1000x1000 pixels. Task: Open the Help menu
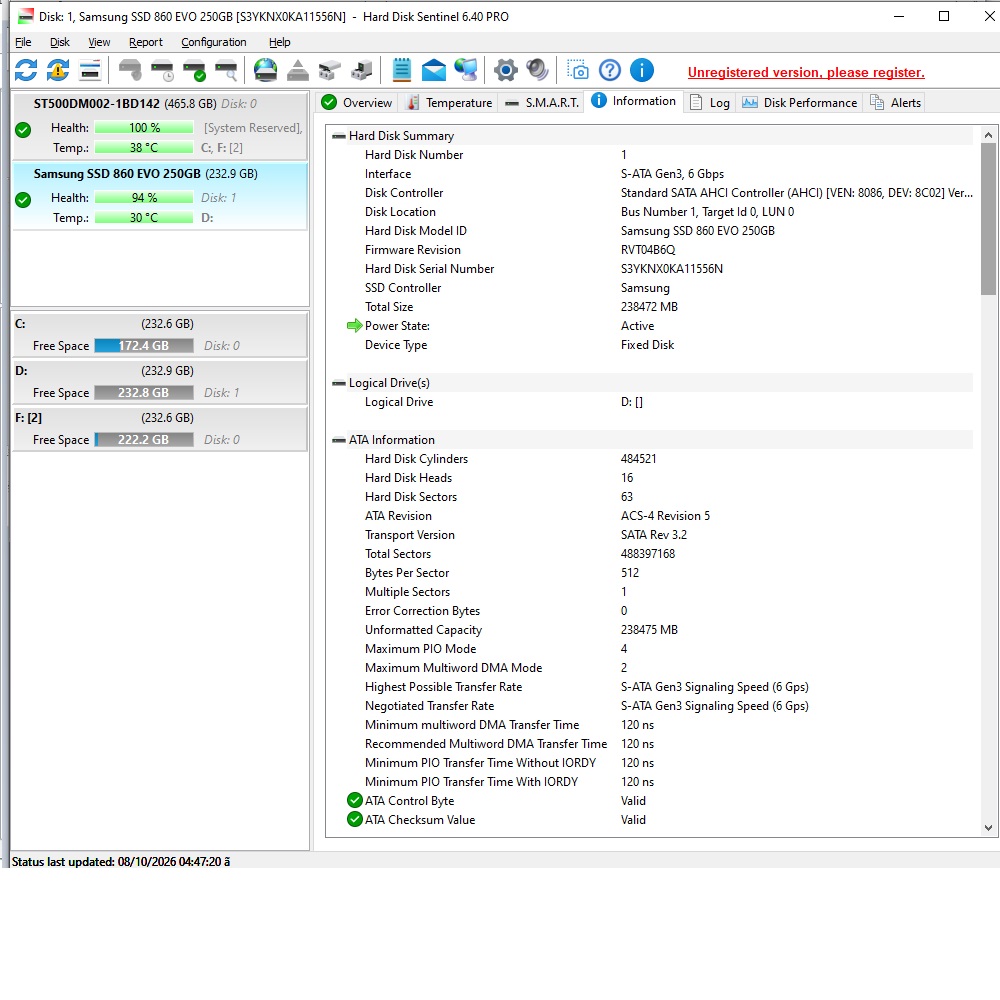click(279, 42)
